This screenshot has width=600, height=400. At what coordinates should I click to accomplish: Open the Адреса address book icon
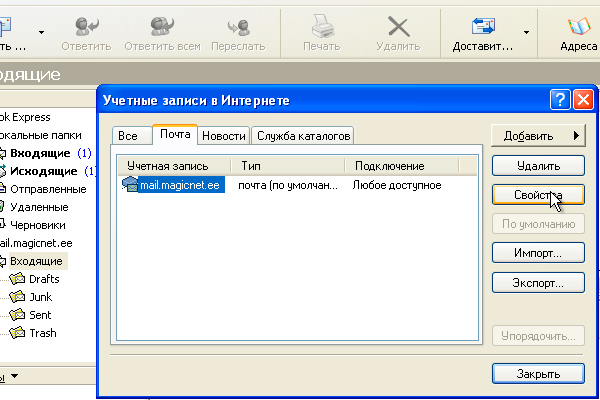point(579,25)
